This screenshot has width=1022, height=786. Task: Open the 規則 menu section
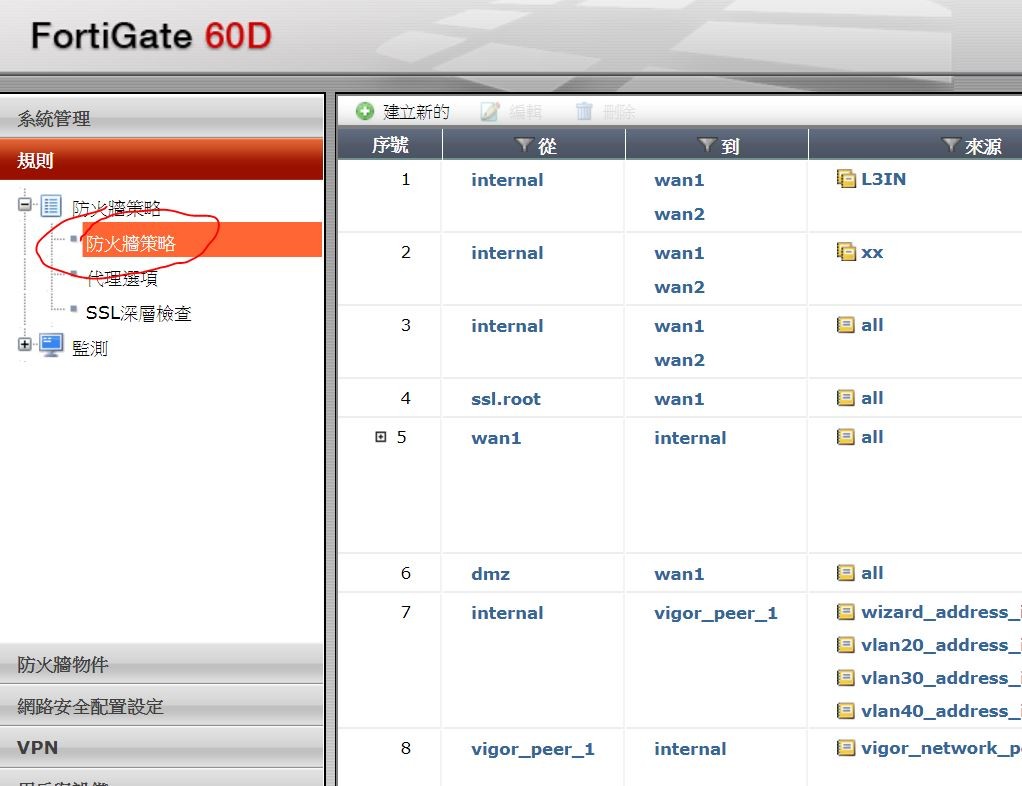[x=162, y=160]
